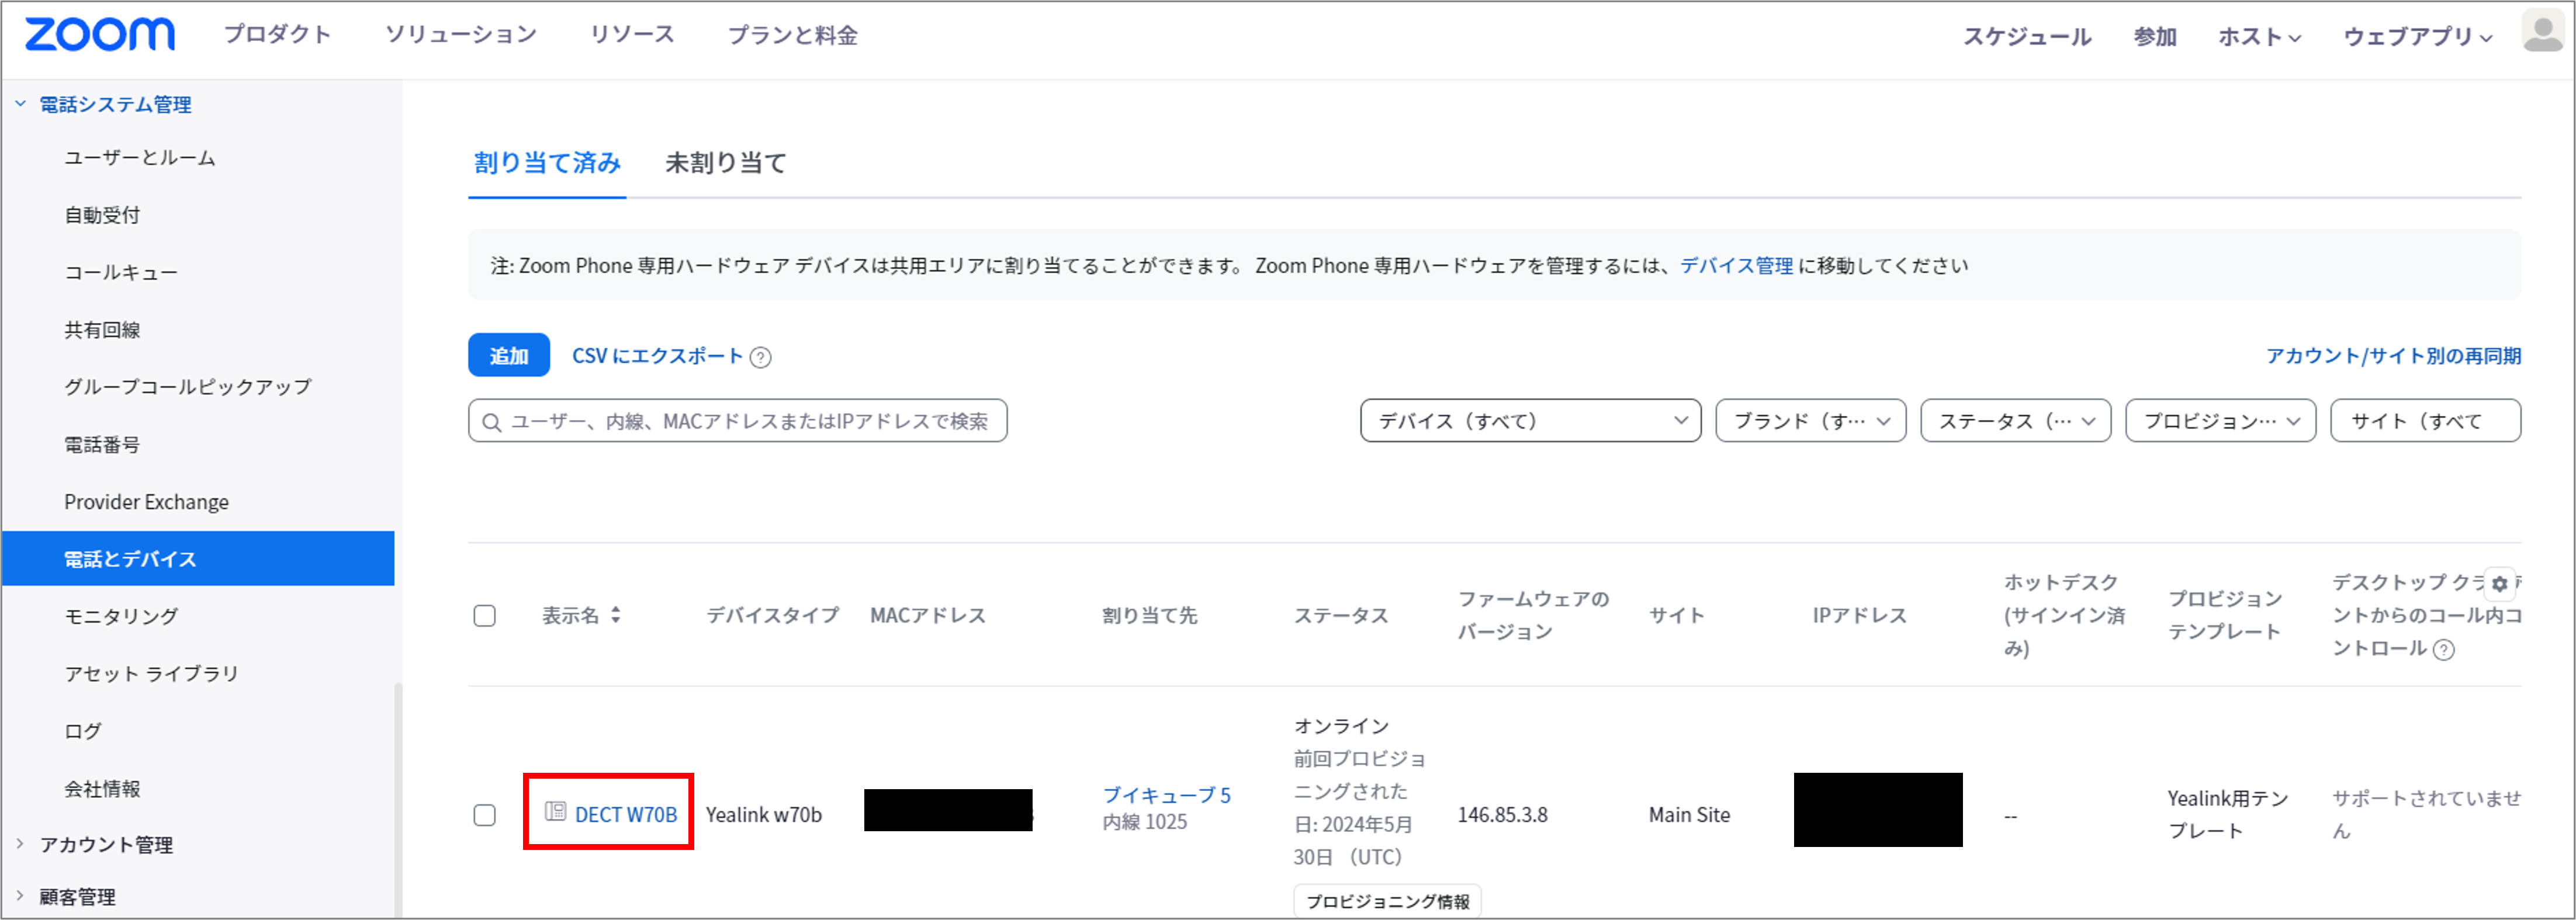Switch to 割り当て済み tab
The width and height of the screenshot is (2576, 920).
[547, 163]
